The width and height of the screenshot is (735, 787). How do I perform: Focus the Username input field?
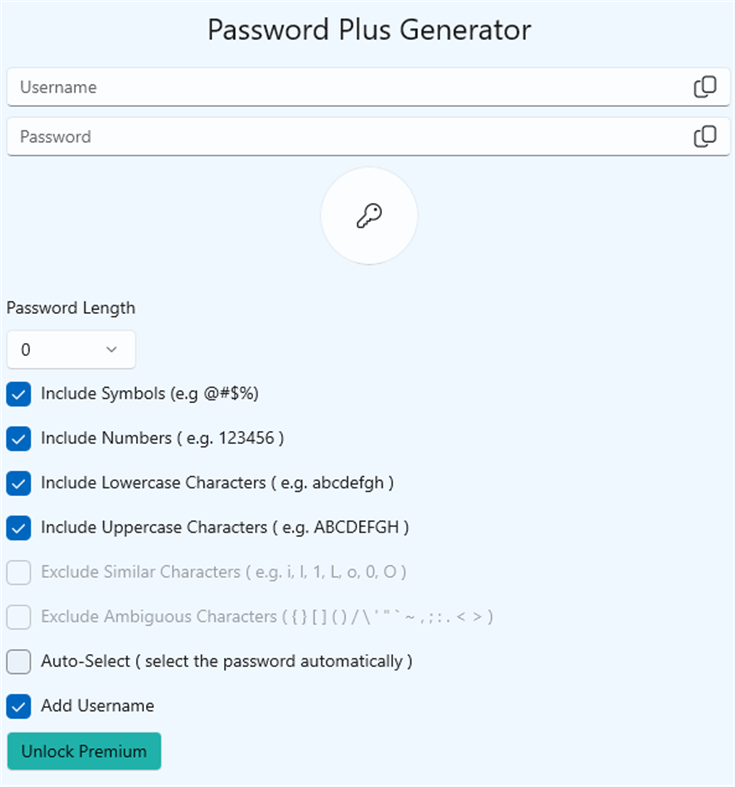[340, 87]
